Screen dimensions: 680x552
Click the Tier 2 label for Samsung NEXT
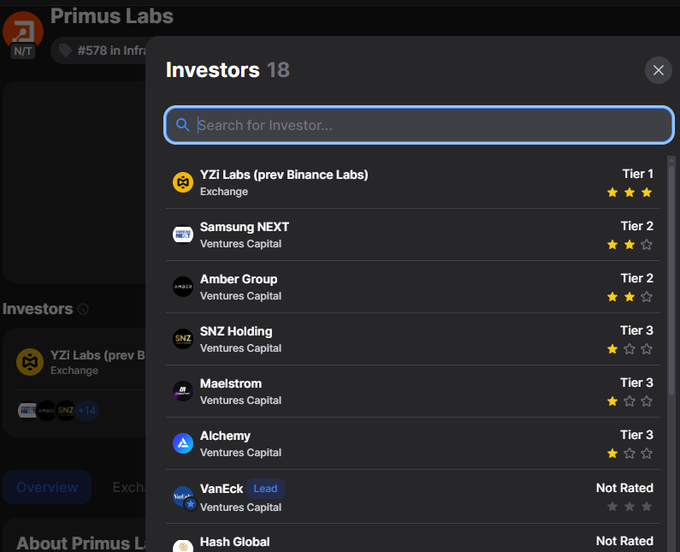click(637, 226)
